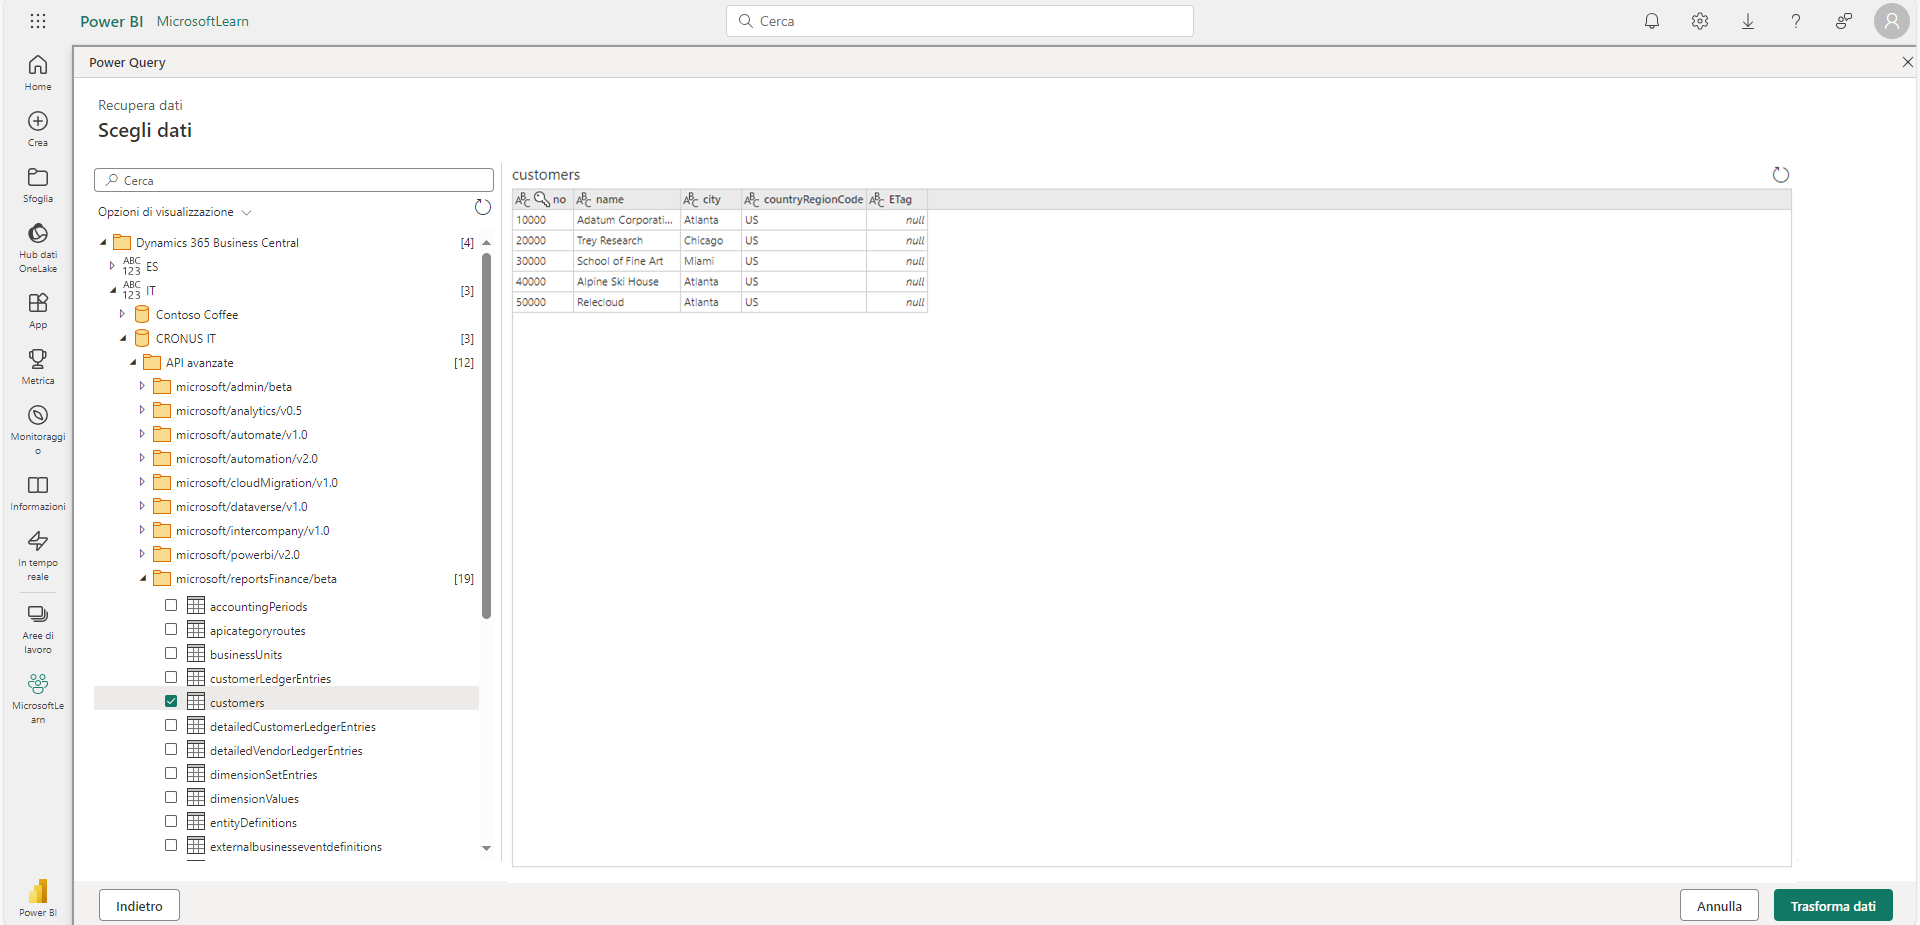Open the Crea (create) page

(x=38, y=128)
